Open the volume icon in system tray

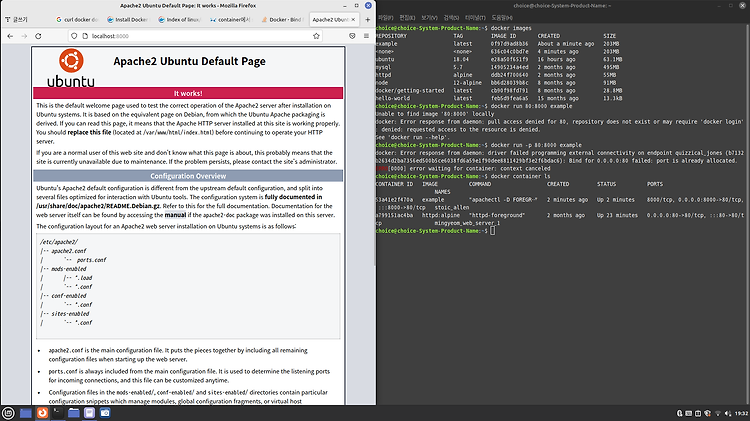(728, 413)
